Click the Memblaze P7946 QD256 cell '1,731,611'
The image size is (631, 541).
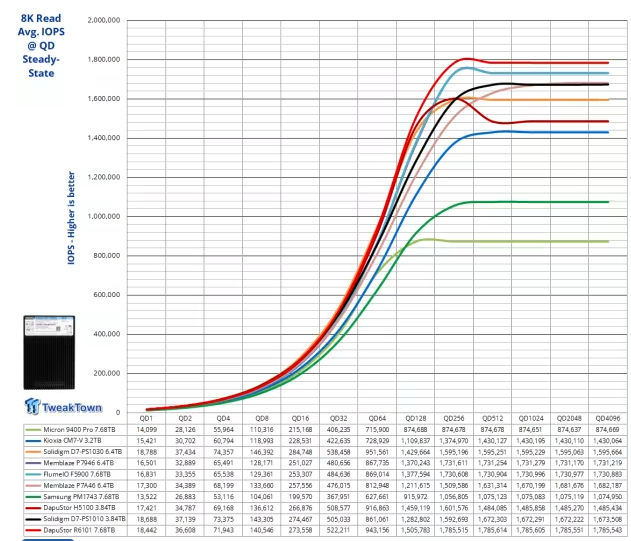tap(454, 463)
